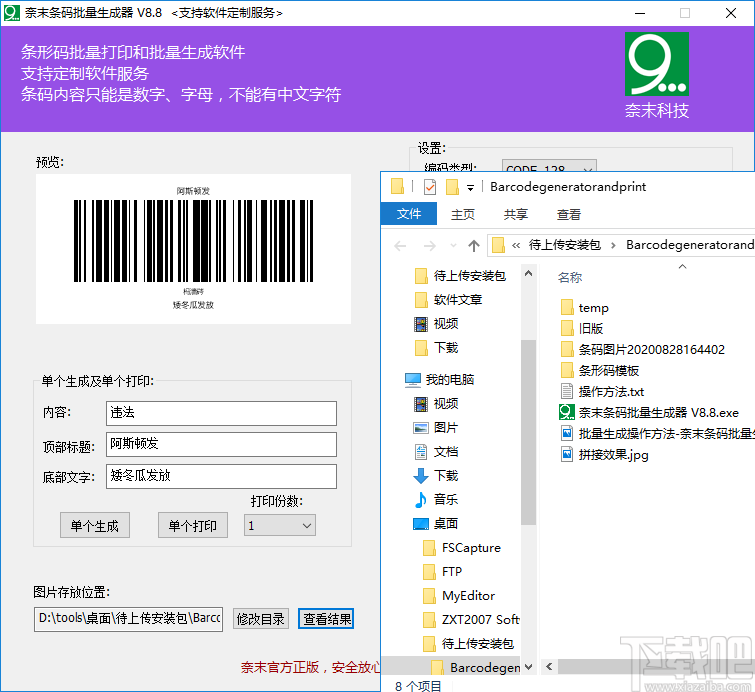Select 软件文章 folder in navigation tree
Viewport: 755px width, 692px height.
click(449, 300)
